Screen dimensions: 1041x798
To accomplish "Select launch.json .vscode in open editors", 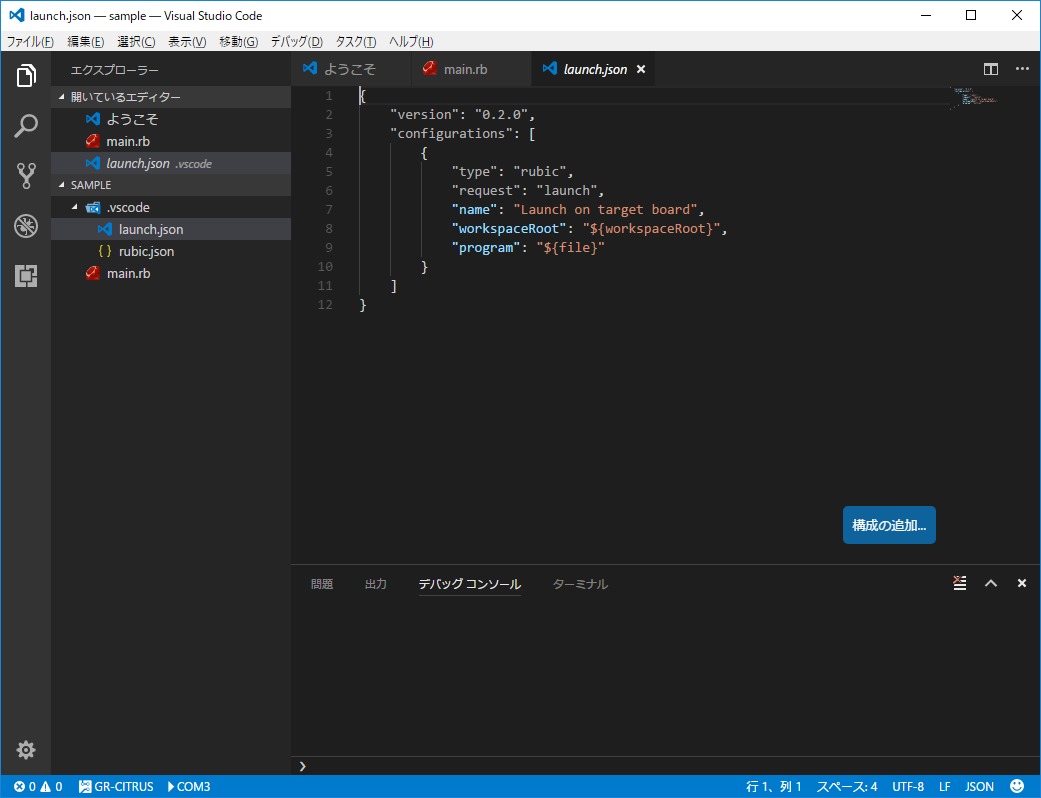I will pos(171,163).
